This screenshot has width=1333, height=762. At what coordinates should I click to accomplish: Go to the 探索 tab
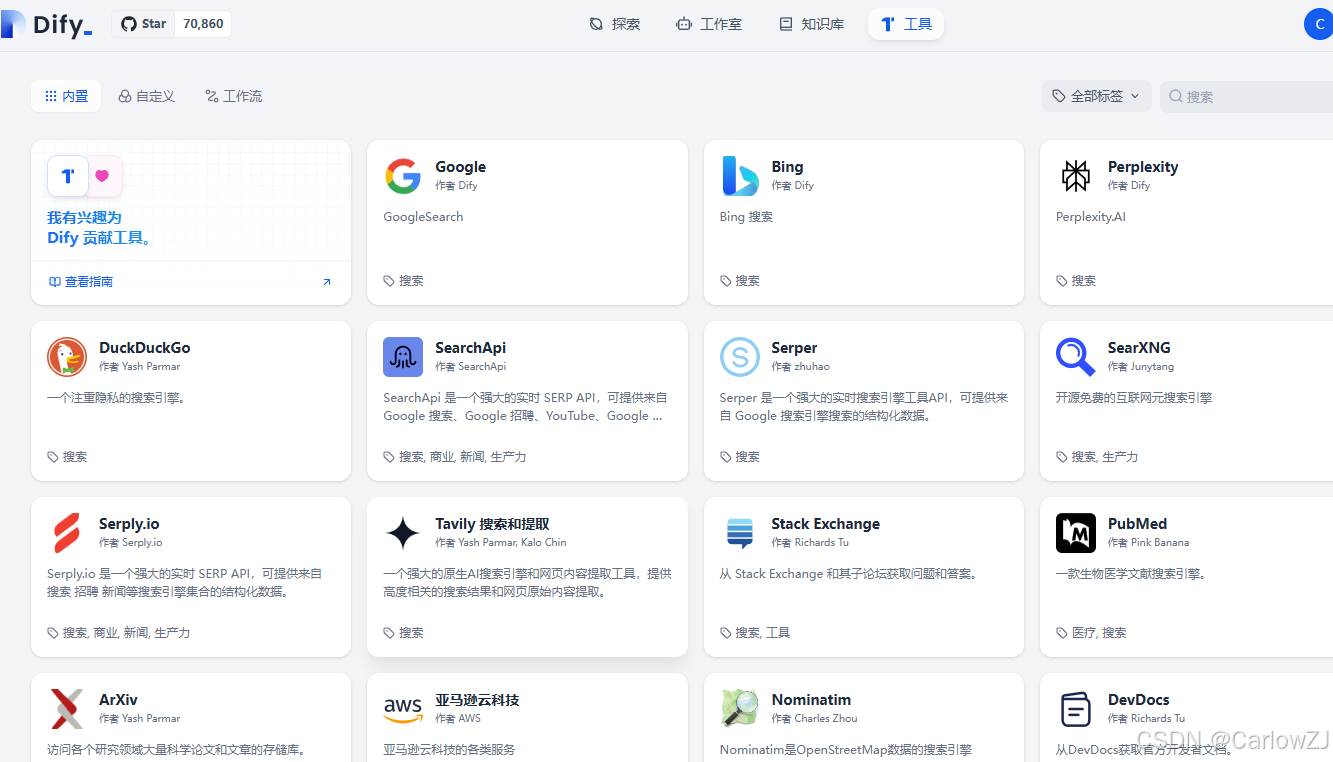pos(614,24)
